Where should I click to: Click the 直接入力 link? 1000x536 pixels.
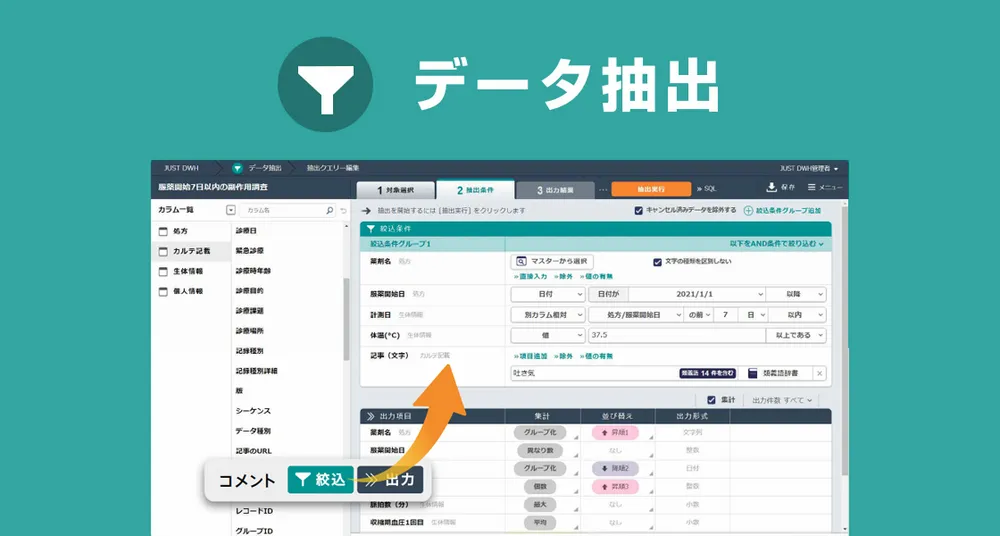click(x=530, y=277)
